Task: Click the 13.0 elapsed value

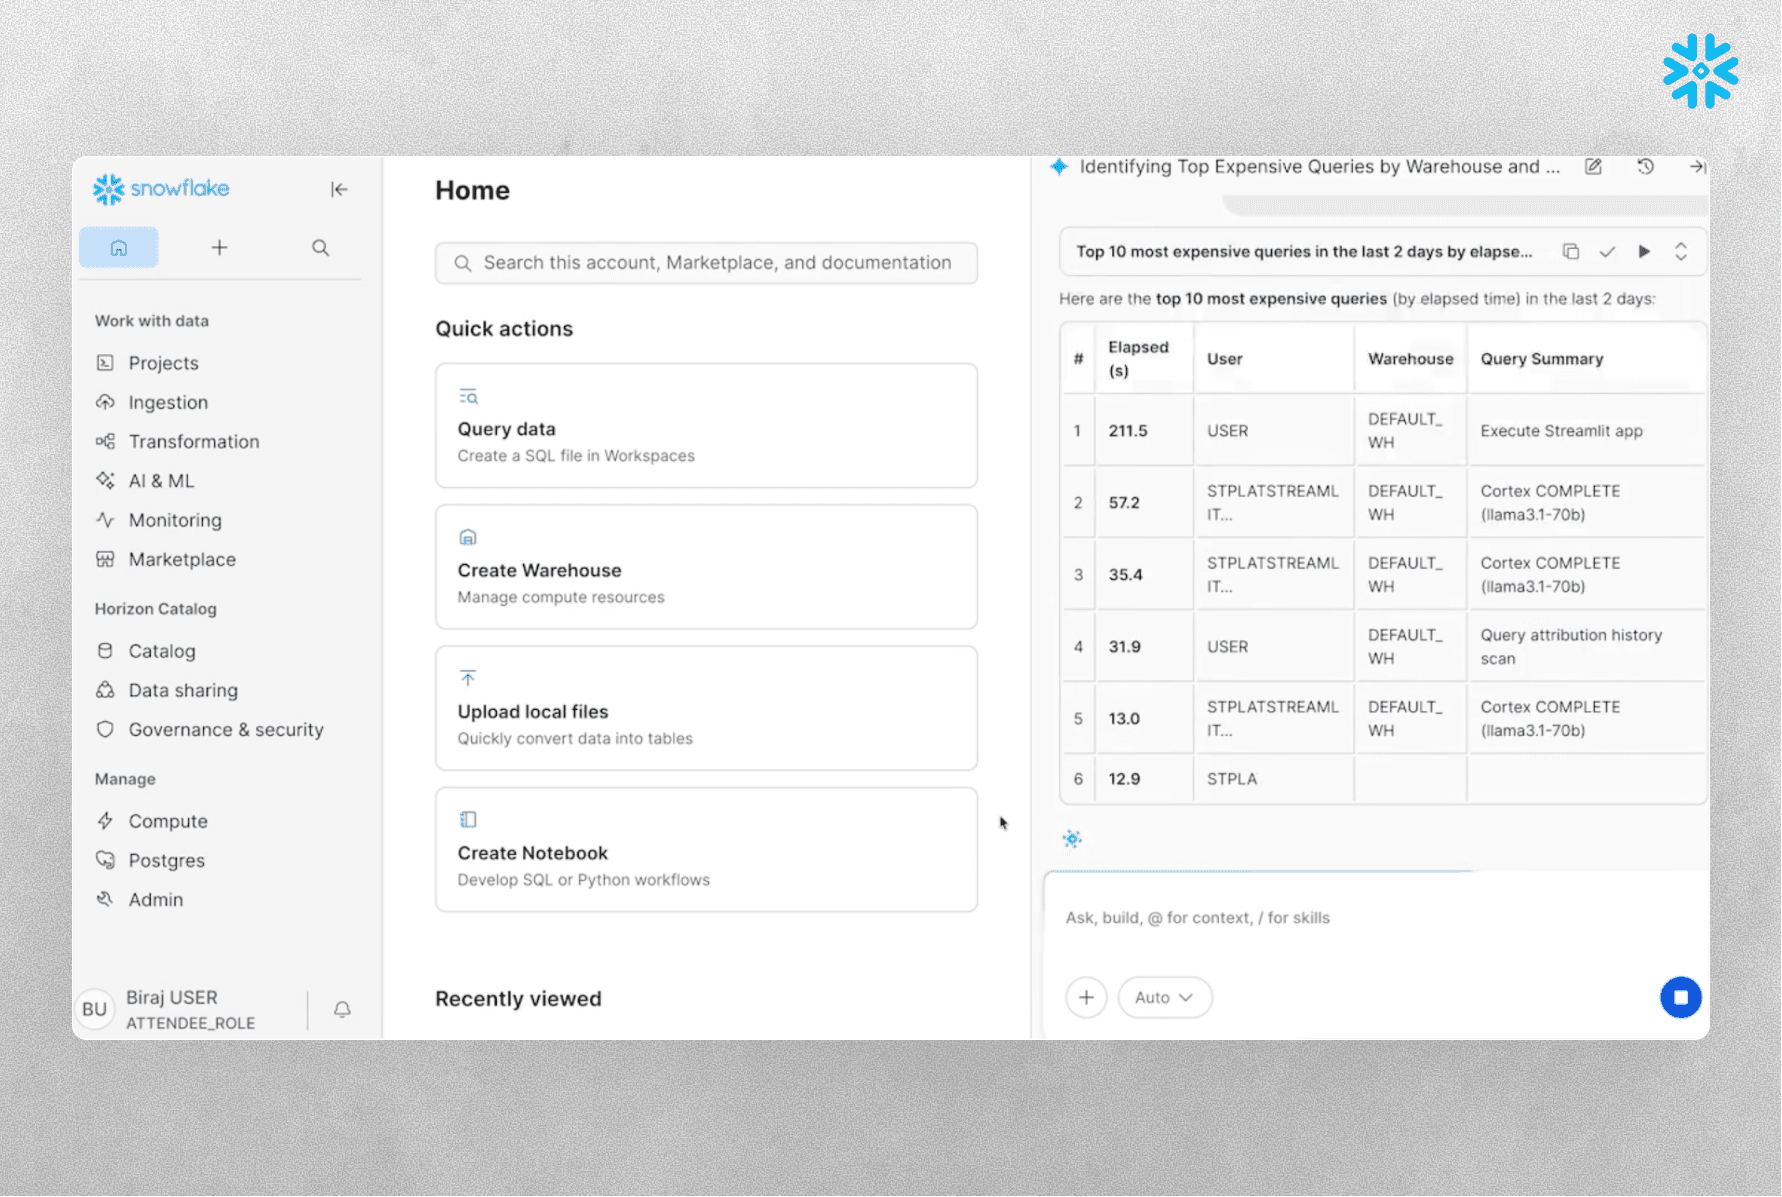Action: [1124, 719]
